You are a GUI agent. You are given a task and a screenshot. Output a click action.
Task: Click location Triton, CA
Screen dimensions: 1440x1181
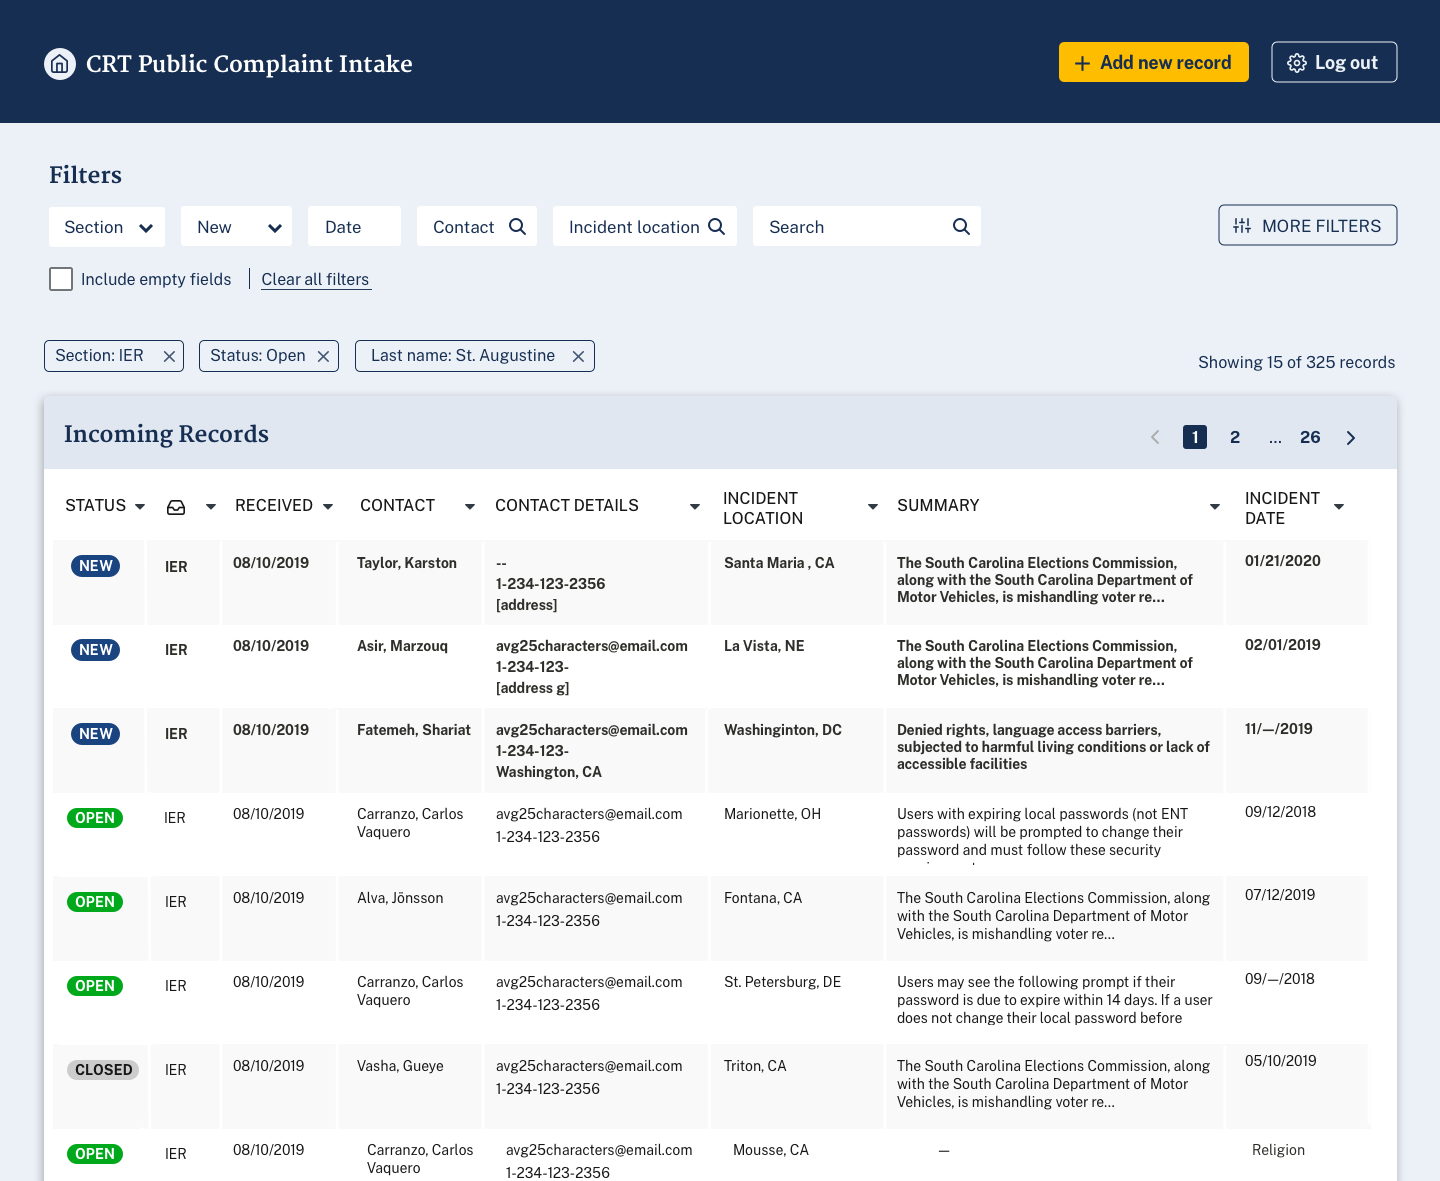(755, 1066)
